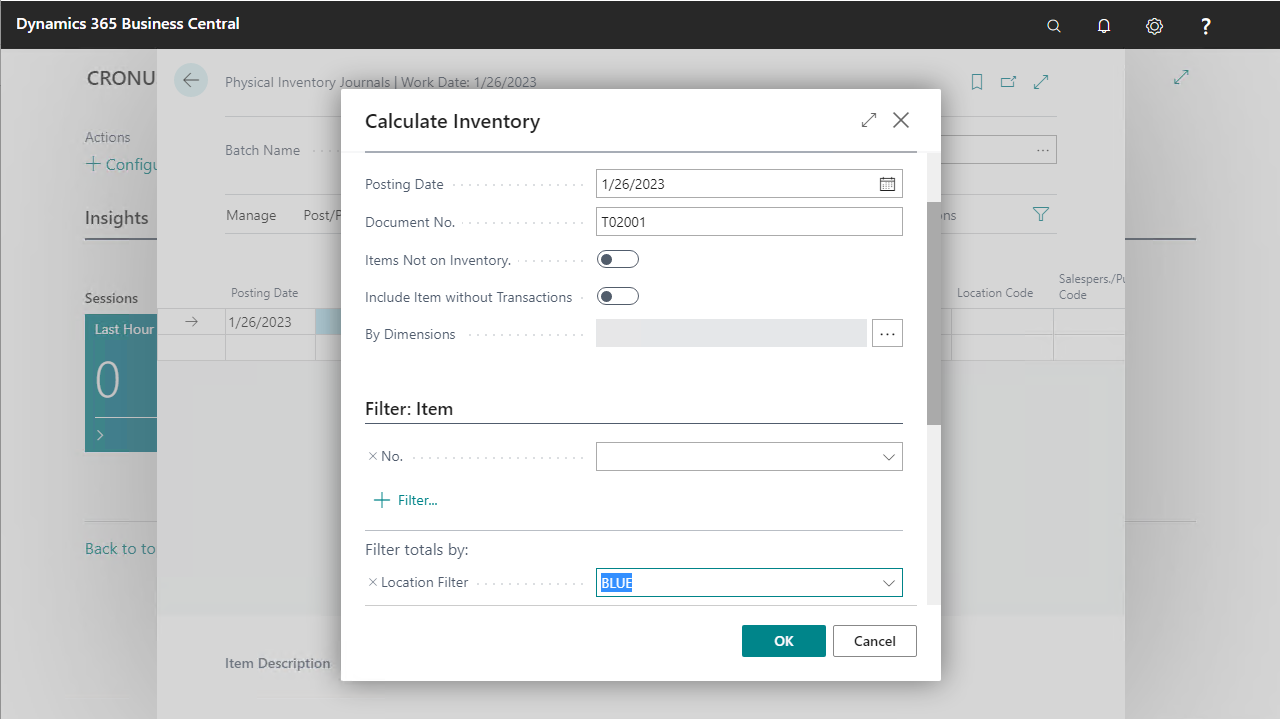Click Dynamics 365 Business Central title
Viewport: 1280px width, 720px height.
[x=128, y=23]
